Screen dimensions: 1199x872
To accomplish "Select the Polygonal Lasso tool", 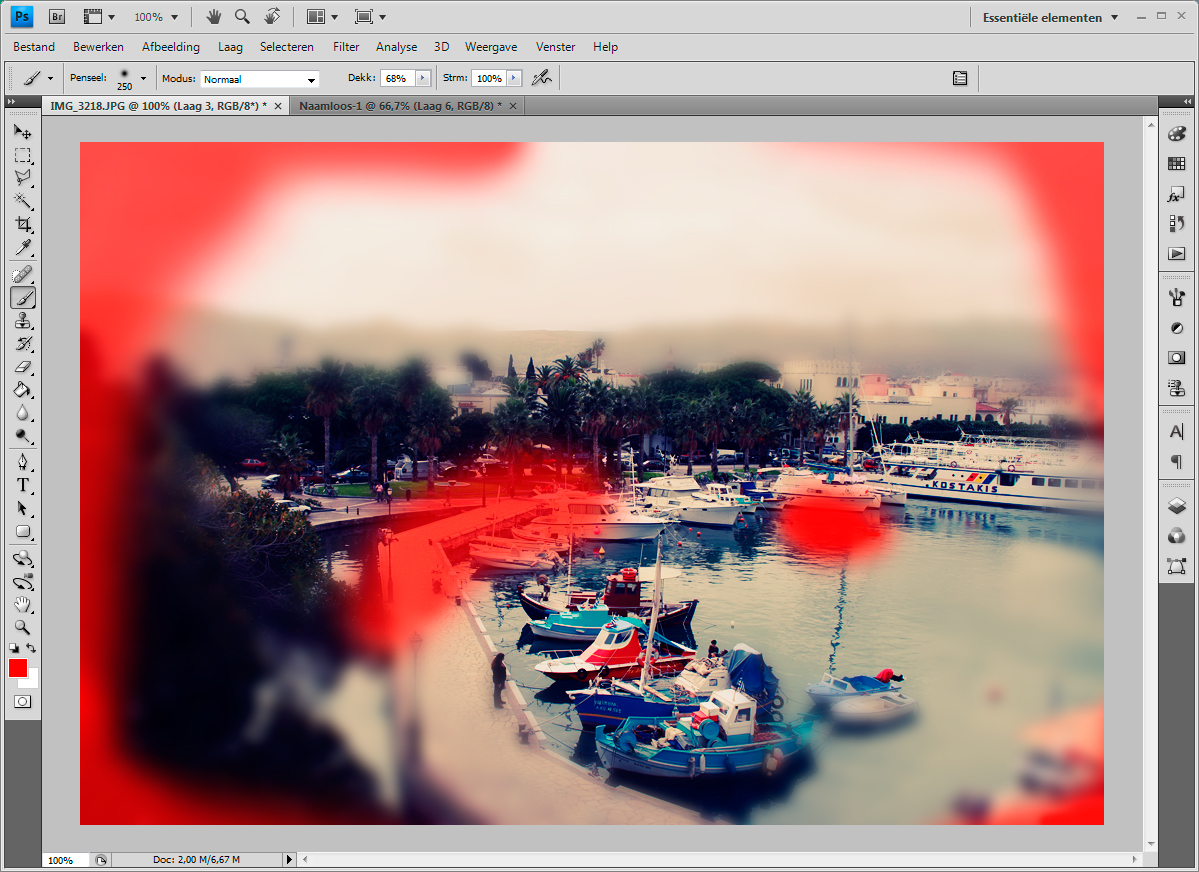I will tap(23, 177).
